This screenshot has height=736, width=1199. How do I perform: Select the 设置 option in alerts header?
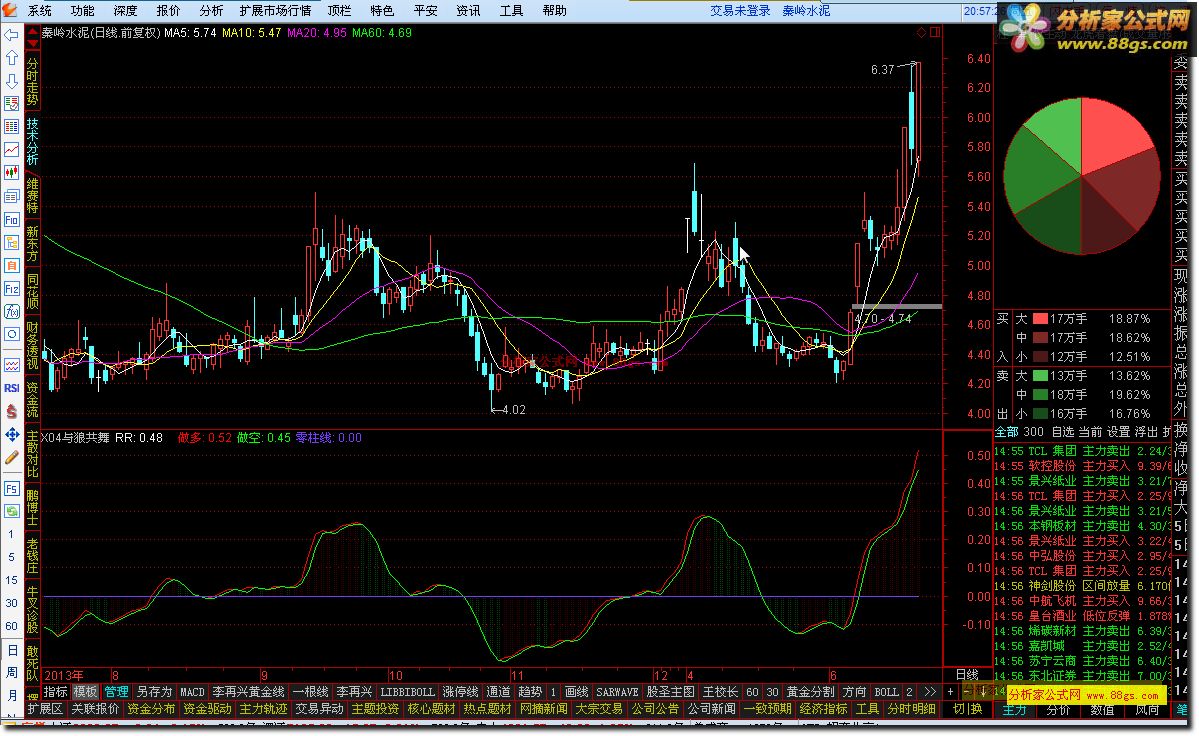coord(1119,432)
